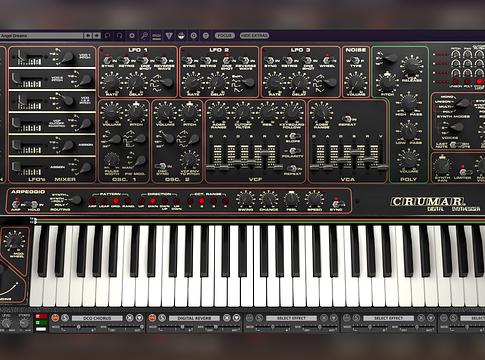Click the Arpeggio Swing knob
Screen dimensions: 485x360
[245, 199]
